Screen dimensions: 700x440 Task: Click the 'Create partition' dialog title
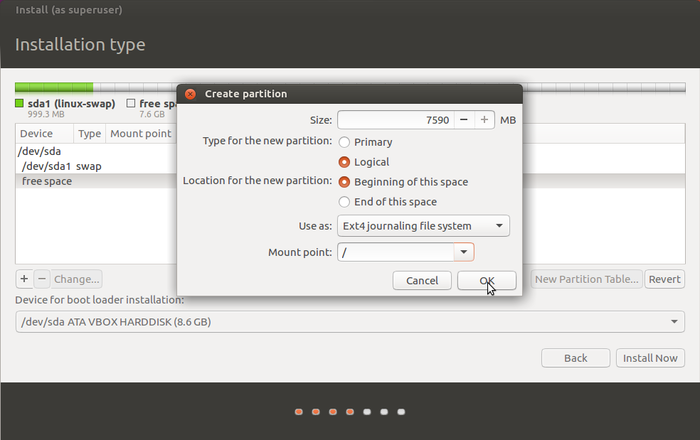click(x=246, y=94)
